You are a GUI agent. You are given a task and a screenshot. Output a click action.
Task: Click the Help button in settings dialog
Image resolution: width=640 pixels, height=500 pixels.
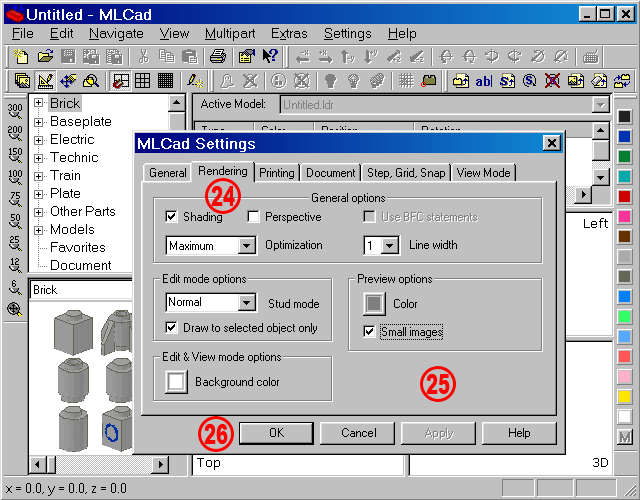click(x=519, y=433)
